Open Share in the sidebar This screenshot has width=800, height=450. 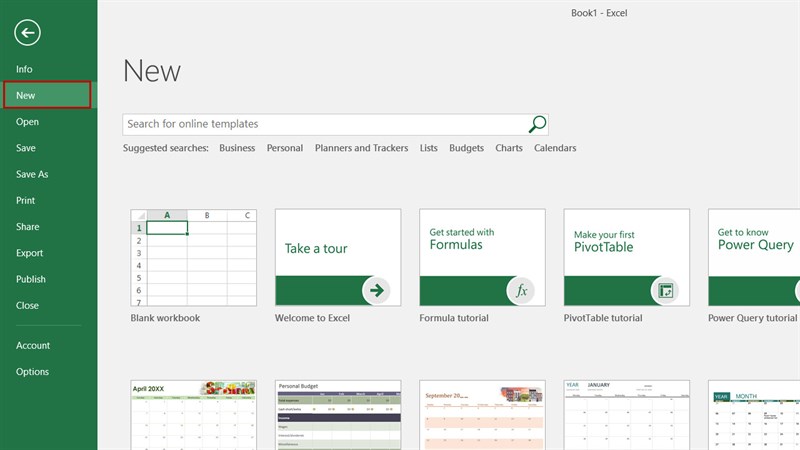[x=28, y=227]
